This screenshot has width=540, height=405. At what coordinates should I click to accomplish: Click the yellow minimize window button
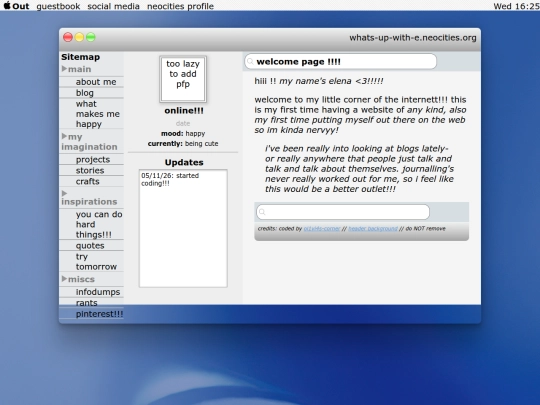79,37
